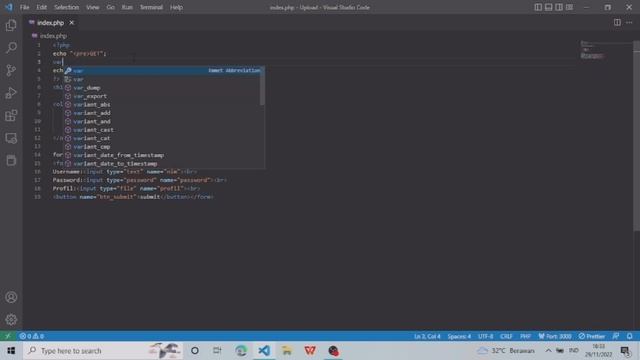Open the View menu
The height and width of the screenshot is (360, 640).
click(93, 7)
